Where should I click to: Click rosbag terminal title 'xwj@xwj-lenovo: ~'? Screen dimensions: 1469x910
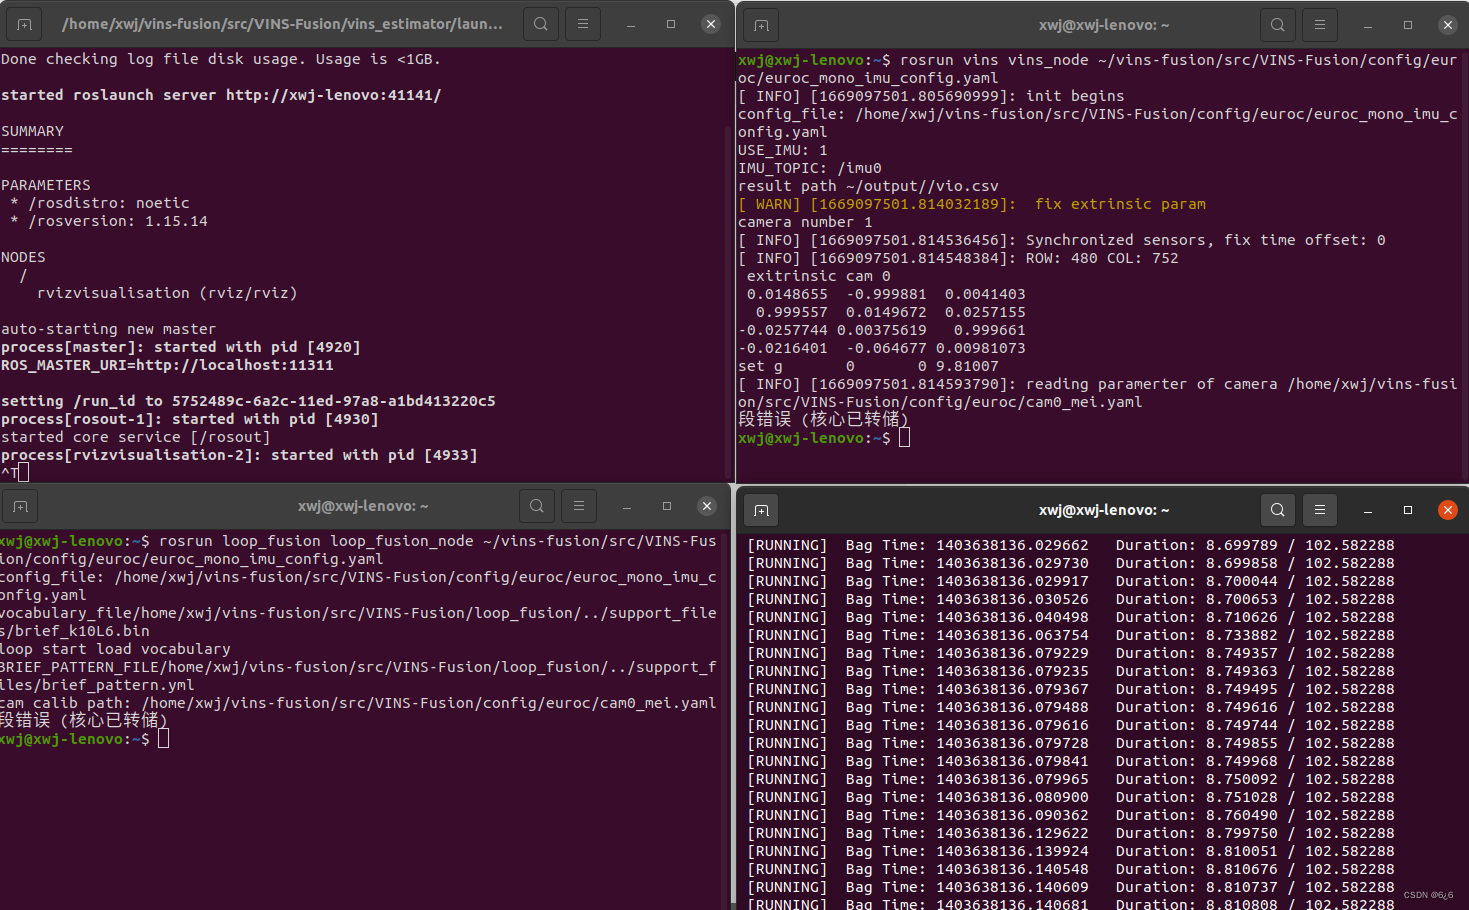(1104, 510)
